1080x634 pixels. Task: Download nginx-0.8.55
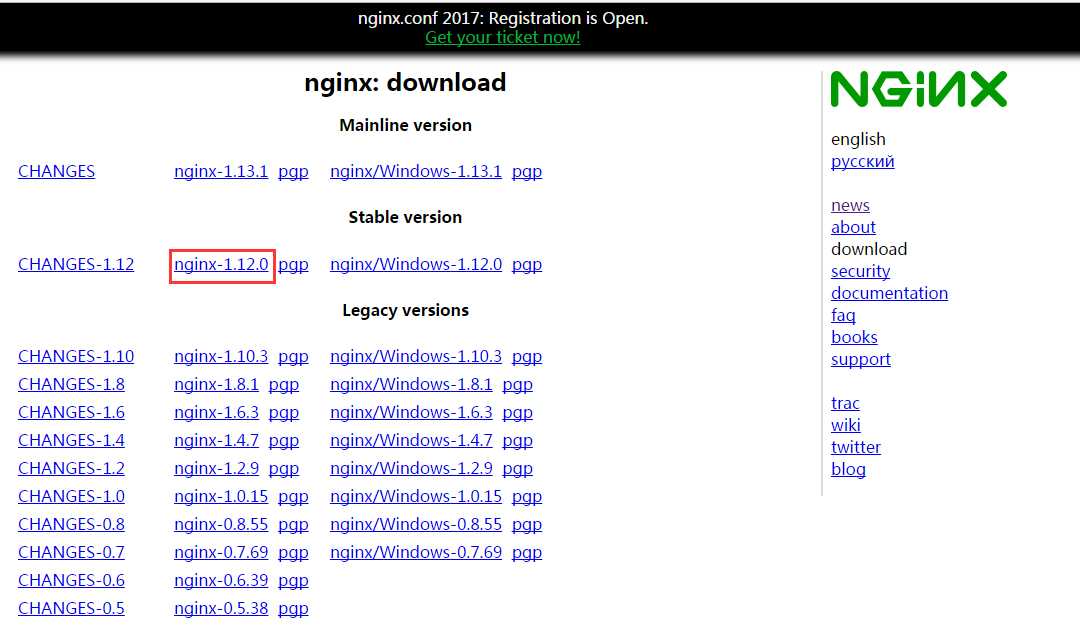click(x=221, y=524)
